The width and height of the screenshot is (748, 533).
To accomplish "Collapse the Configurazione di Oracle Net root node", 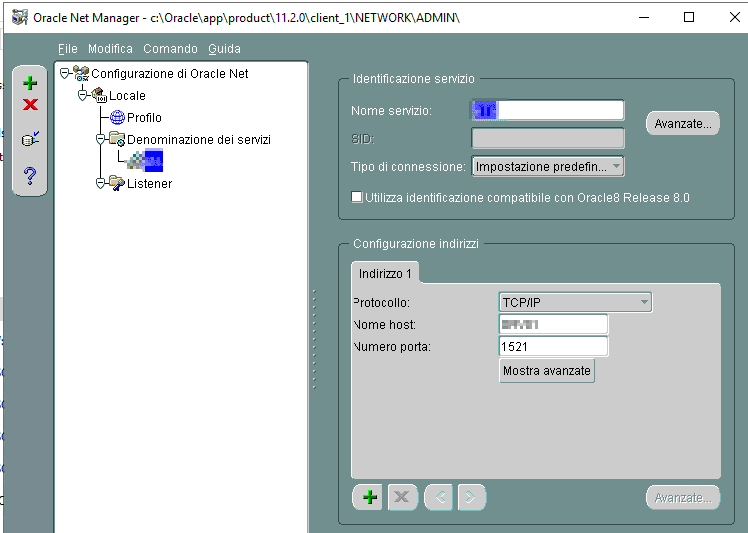I will (64, 73).
